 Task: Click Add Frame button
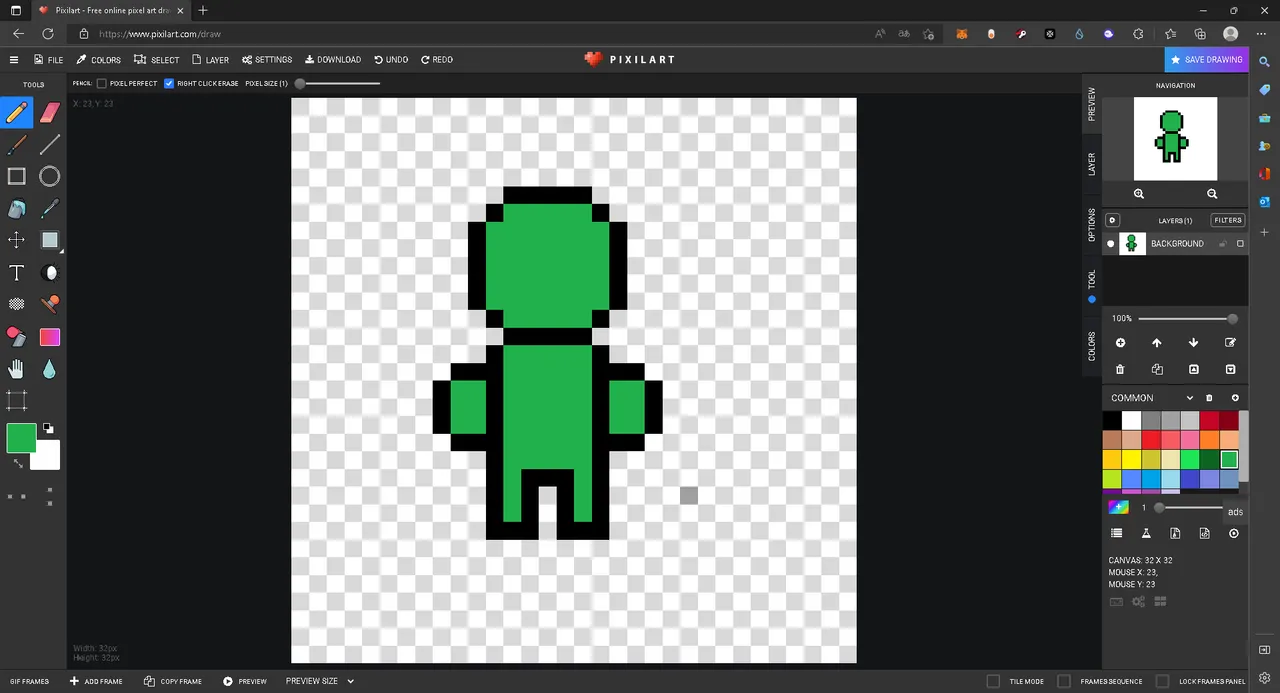pyautogui.click(x=96, y=681)
